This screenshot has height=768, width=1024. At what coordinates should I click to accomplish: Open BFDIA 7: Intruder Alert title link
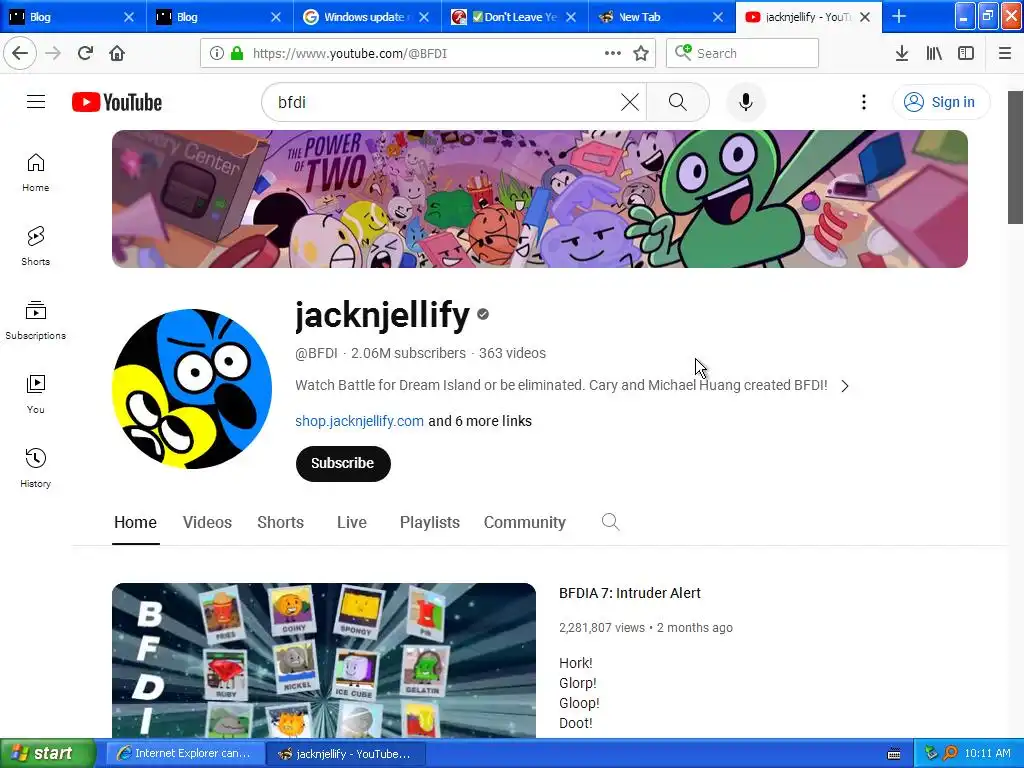click(x=630, y=593)
